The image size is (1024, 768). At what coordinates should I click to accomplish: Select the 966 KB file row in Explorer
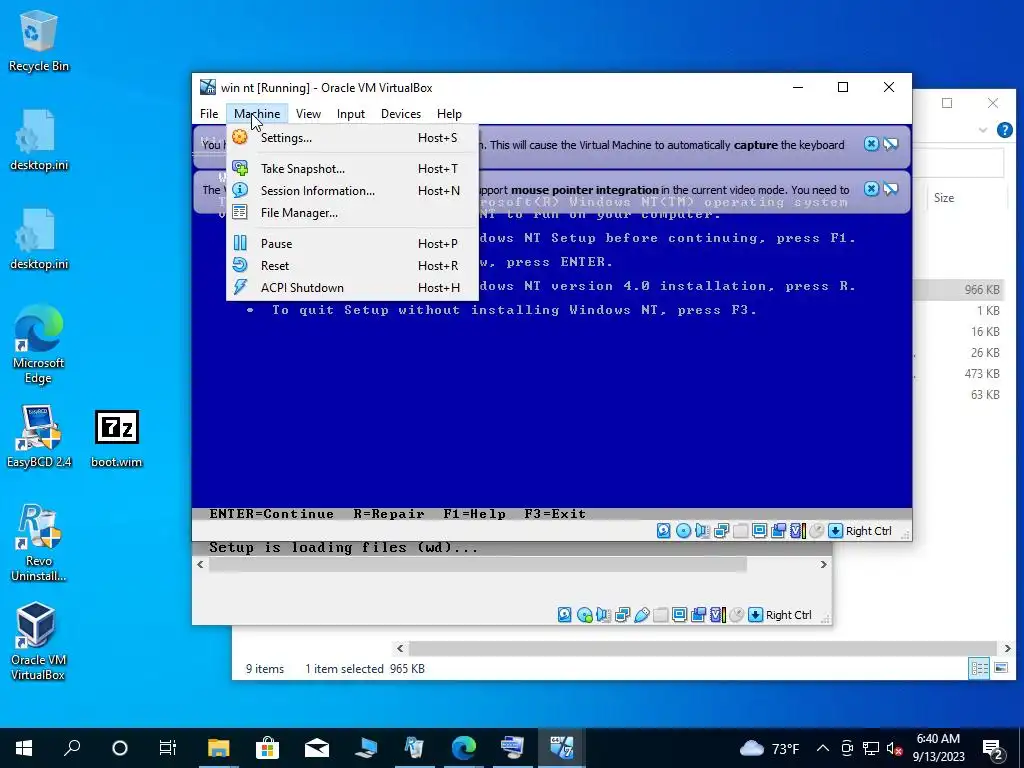(x=959, y=290)
